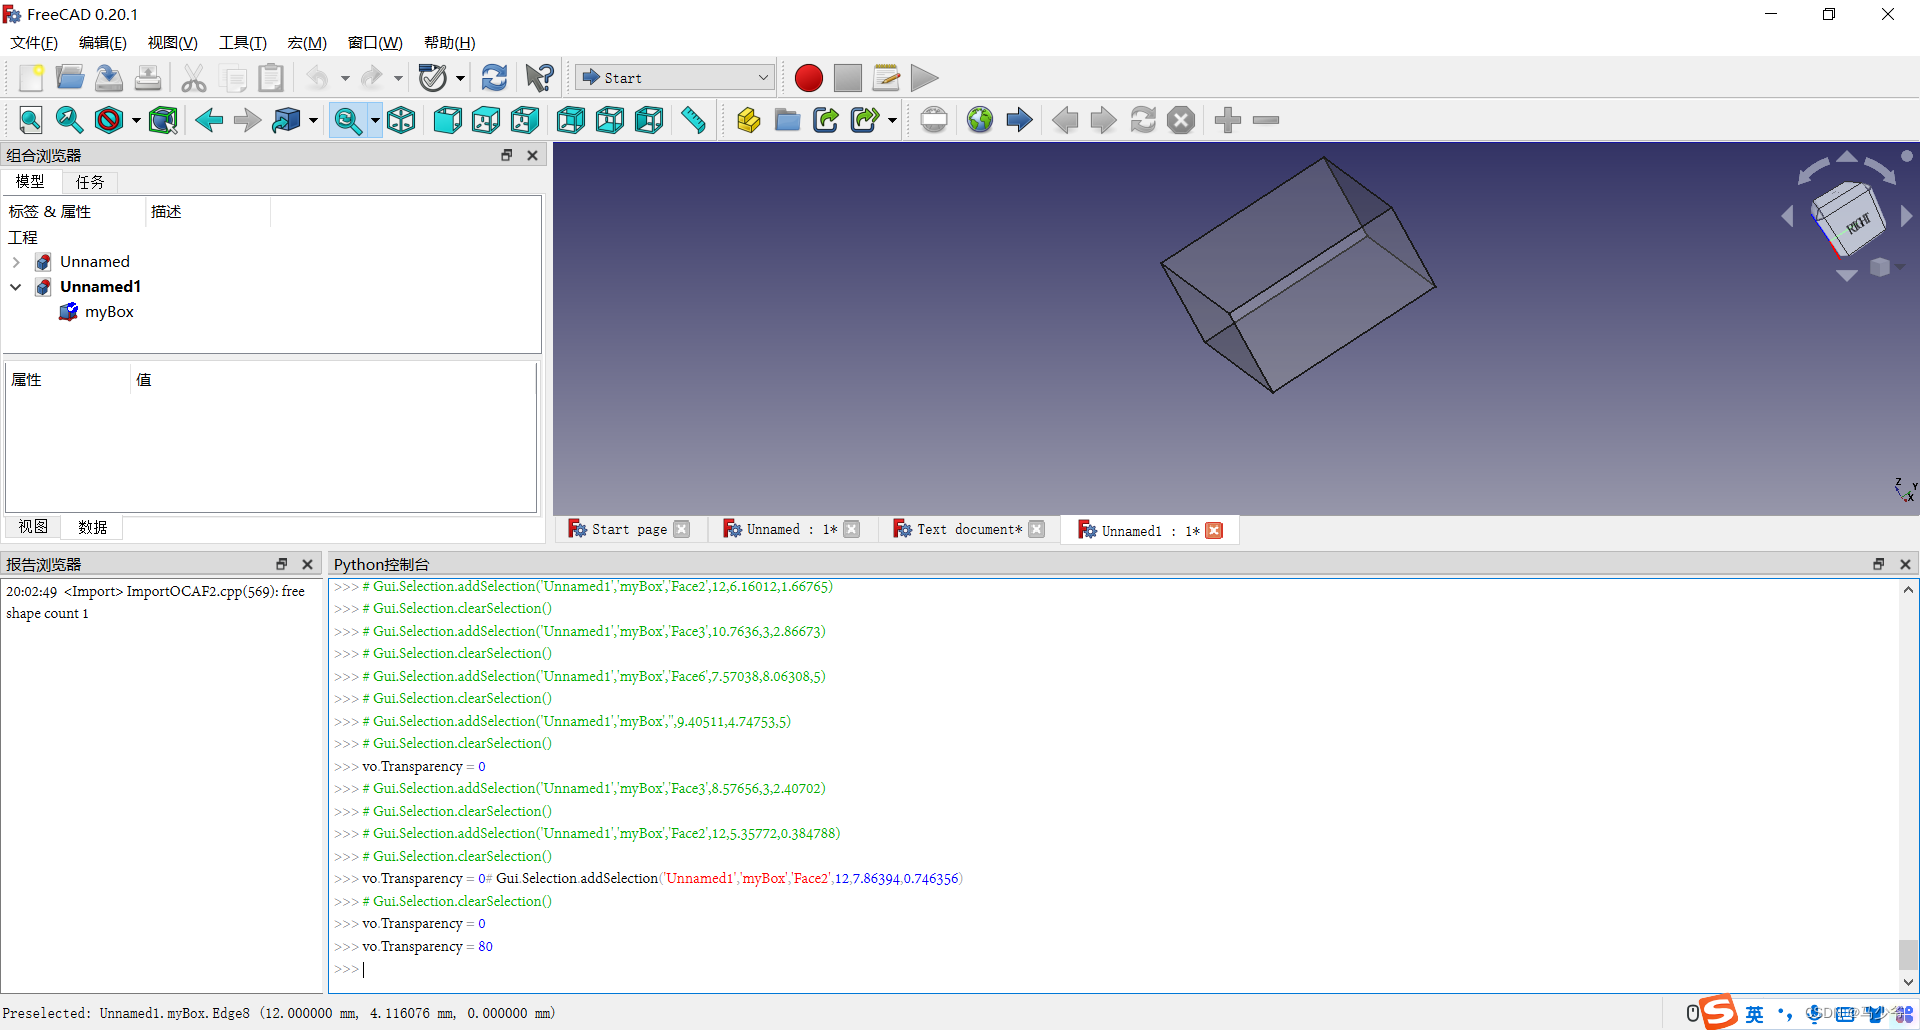Click the Sogou input taskbar icon

(x=1718, y=1013)
